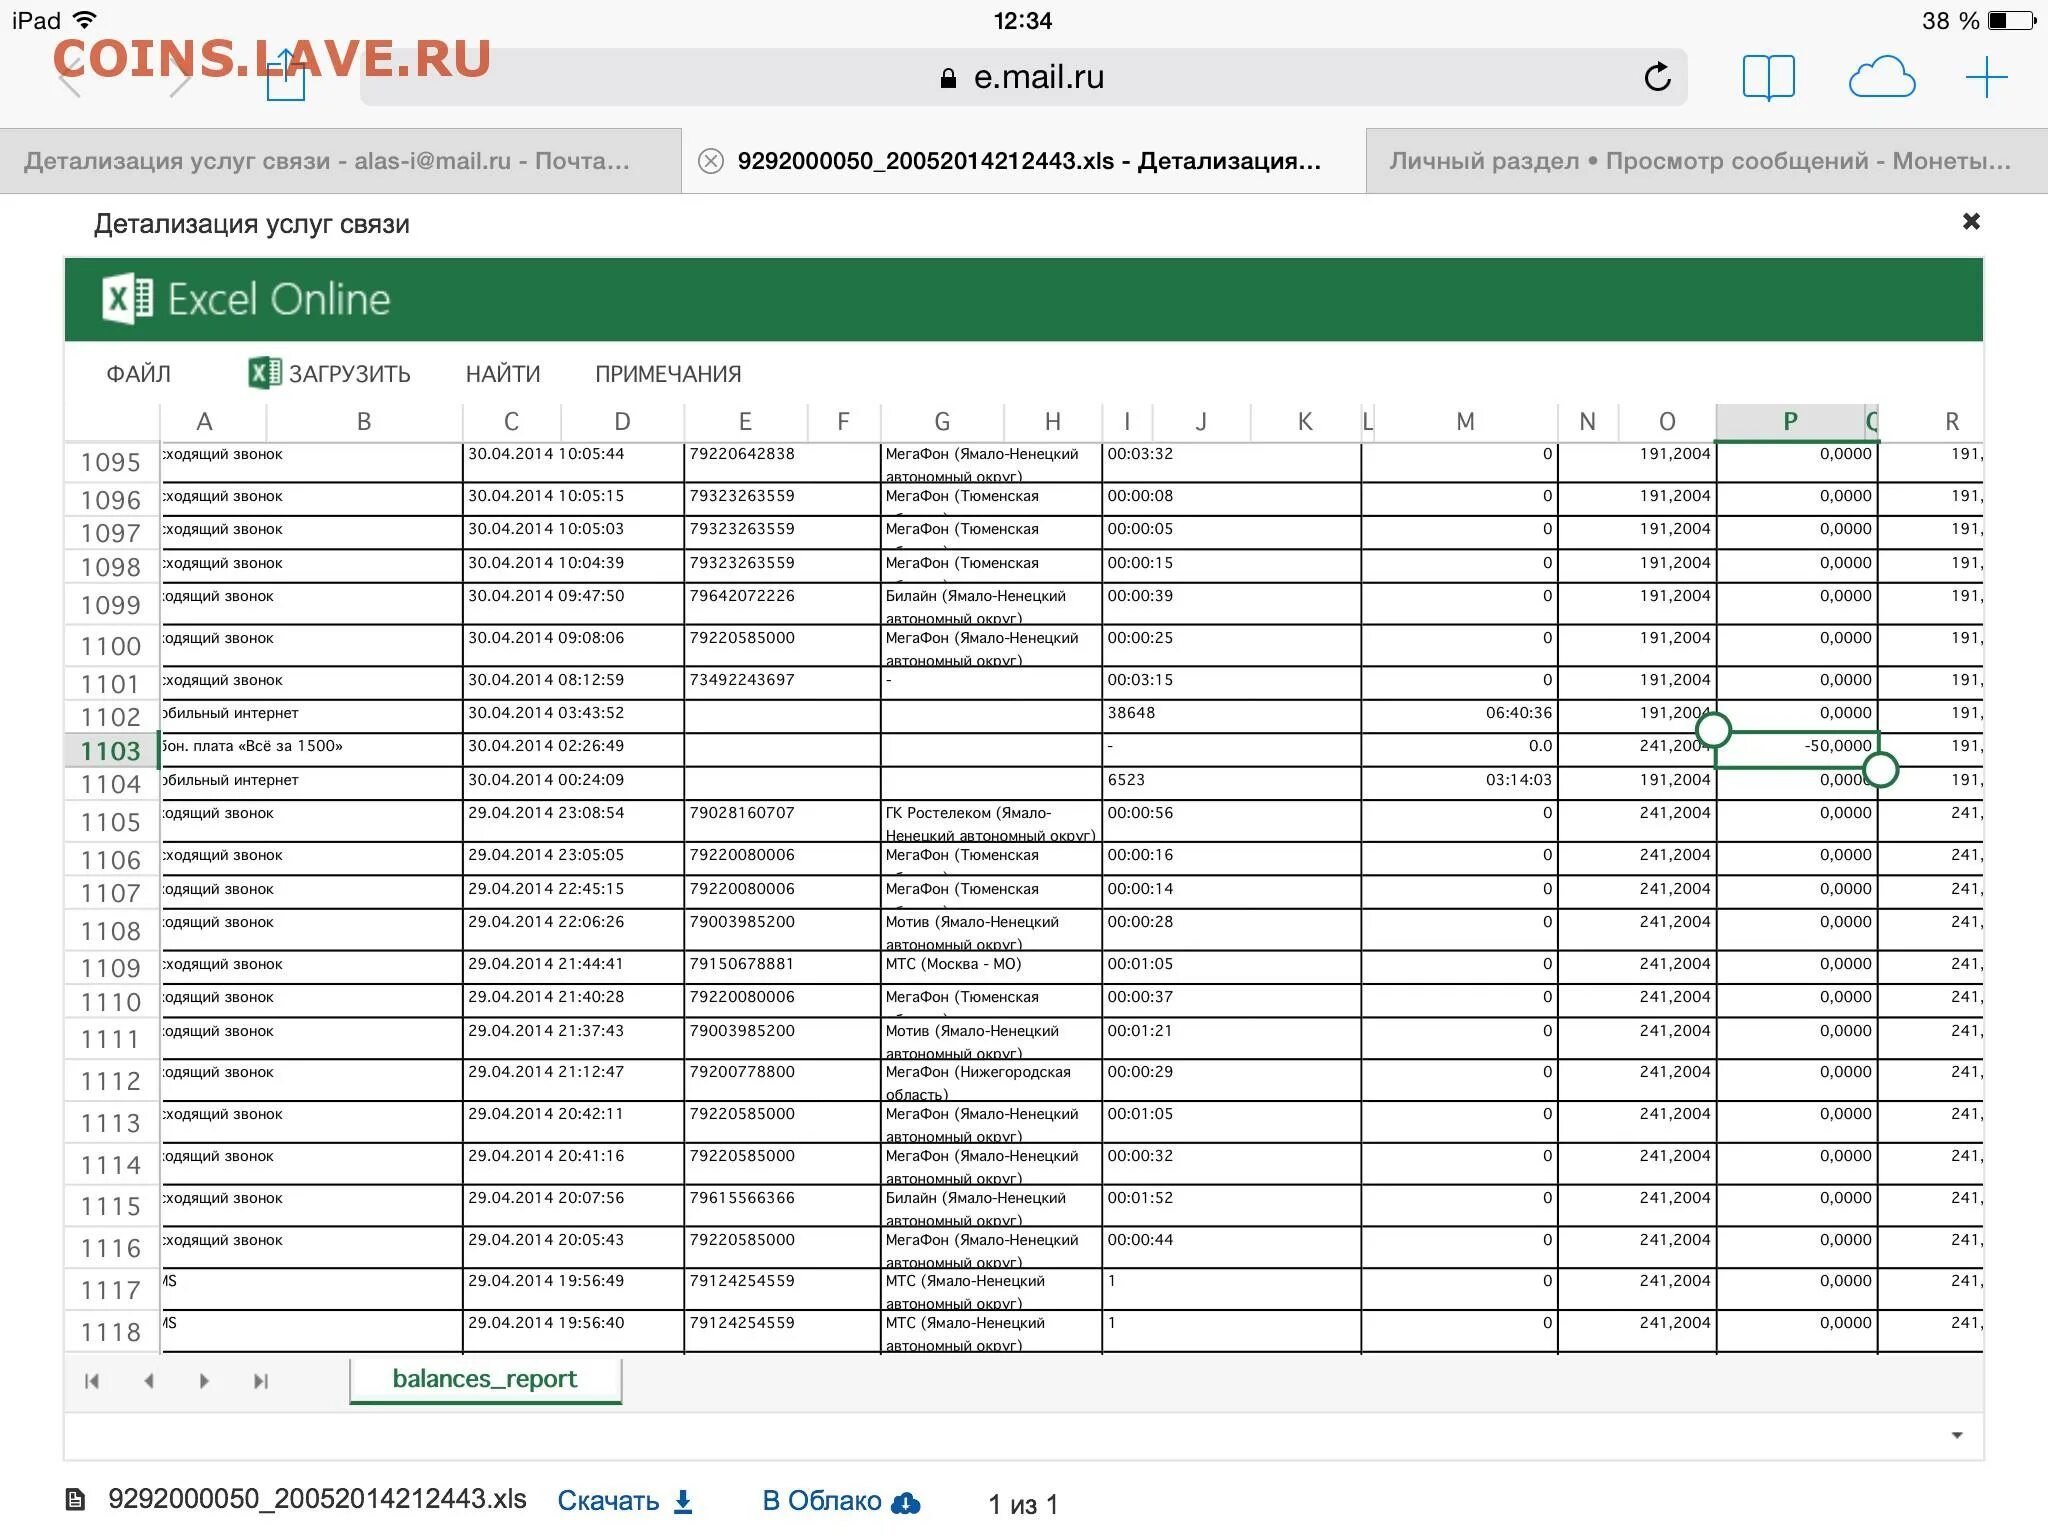Open the НАЙТИ menu item
Screen dimensions: 2048x1536
click(503, 374)
